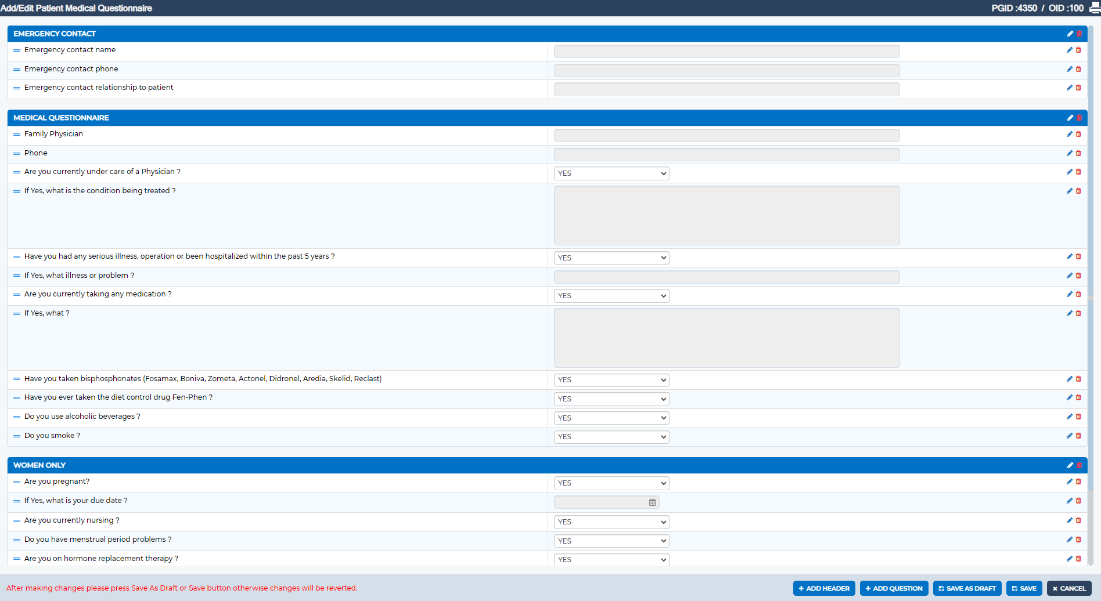Click the printer icon in the top bar
Viewport: 1101px width, 601px height.
pos(1093,7)
